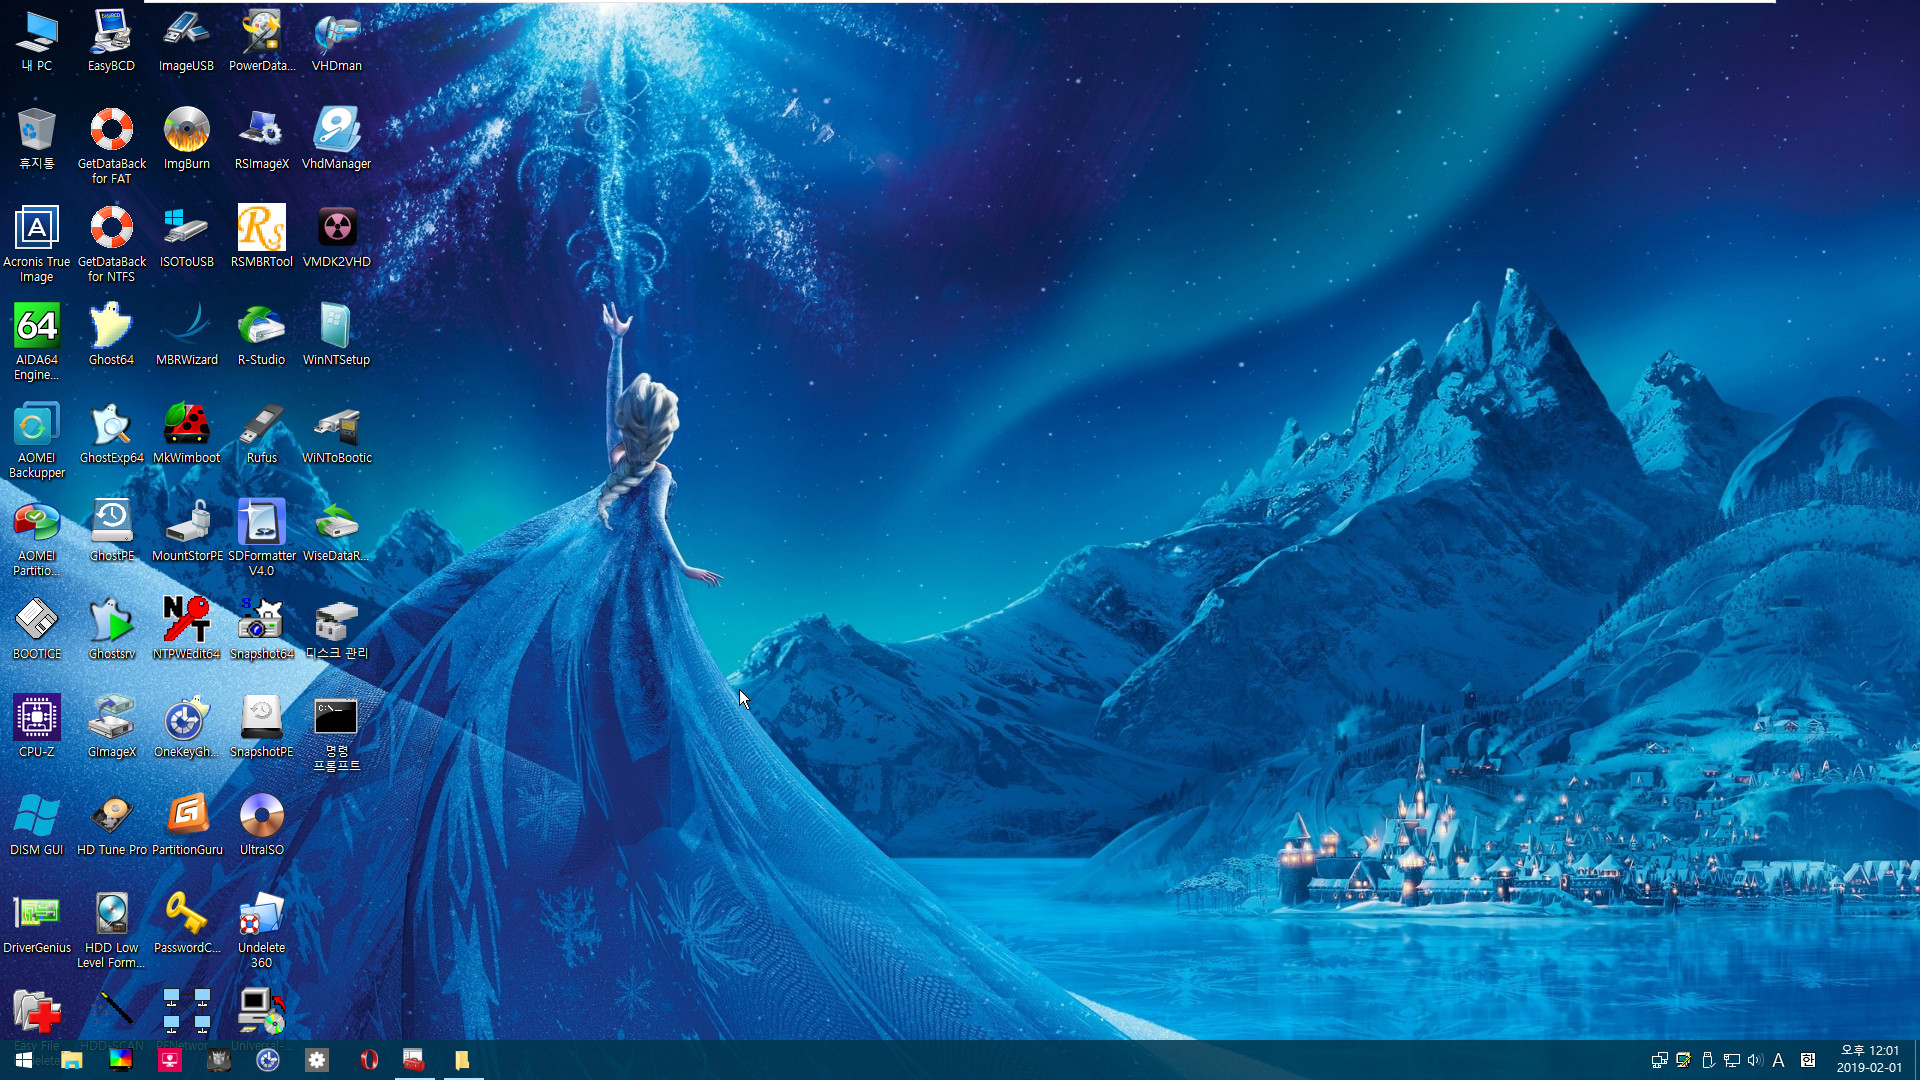Image resolution: width=1920 pixels, height=1080 pixels.
Task: Open 명령 프롬프트 command prompt
Action: [x=337, y=734]
